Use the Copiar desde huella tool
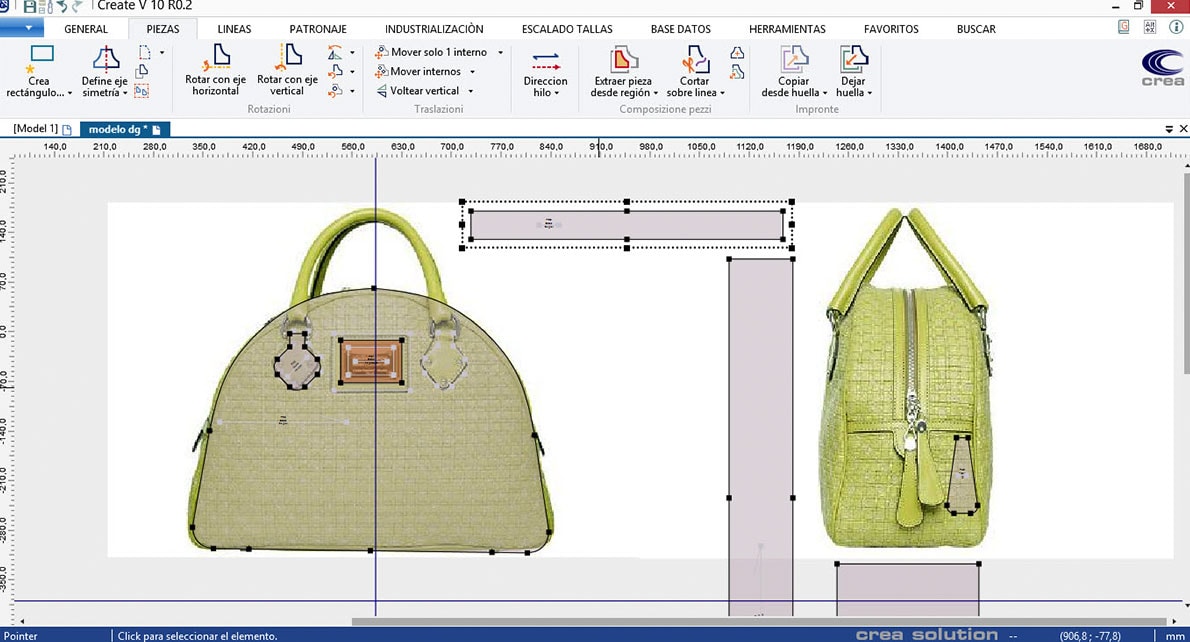1190x642 pixels. pyautogui.click(x=793, y=72)
